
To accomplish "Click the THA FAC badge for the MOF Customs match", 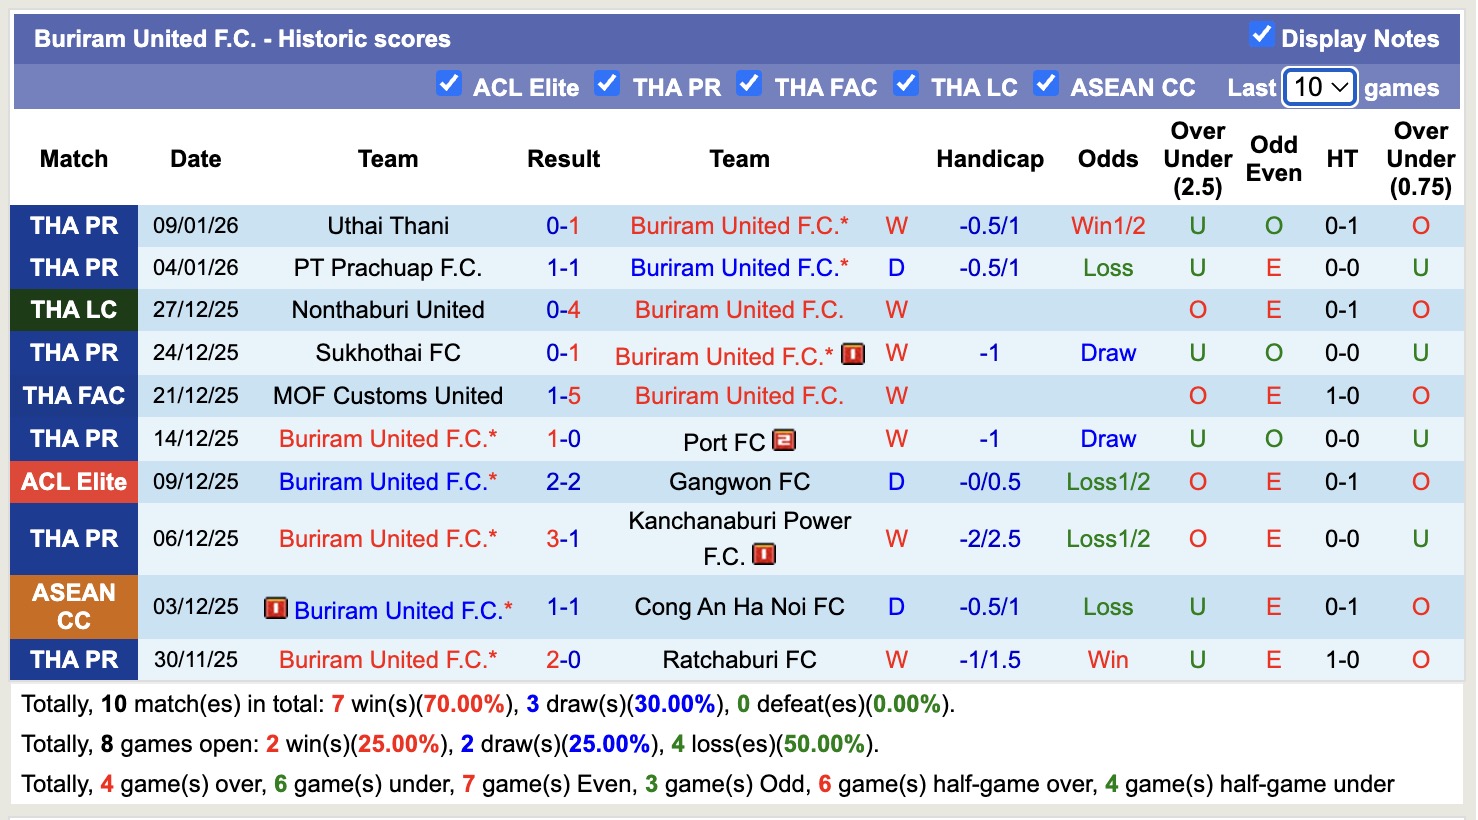I will coord(73,396).
